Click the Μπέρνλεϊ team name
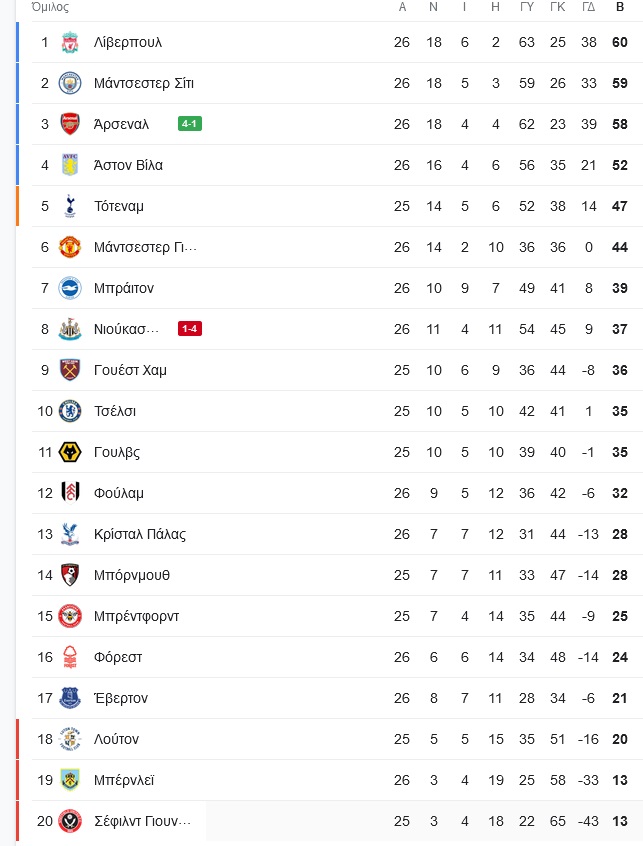 pyautogui.click(x=124, y=780)
